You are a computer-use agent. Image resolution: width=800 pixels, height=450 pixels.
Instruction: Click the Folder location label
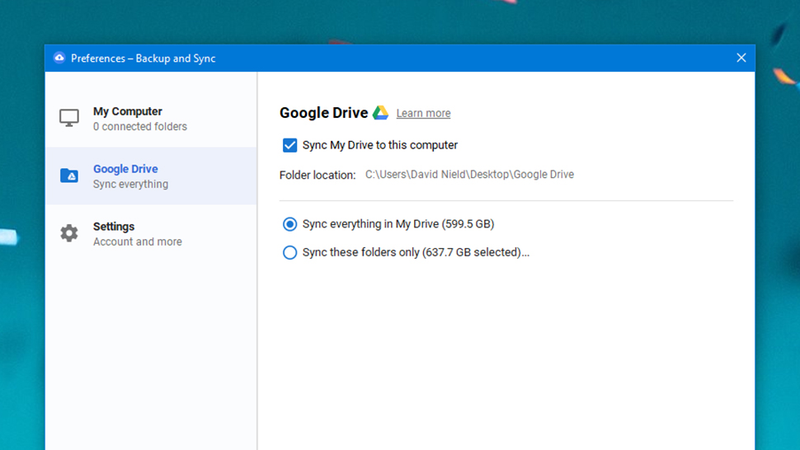pos(317,175)
